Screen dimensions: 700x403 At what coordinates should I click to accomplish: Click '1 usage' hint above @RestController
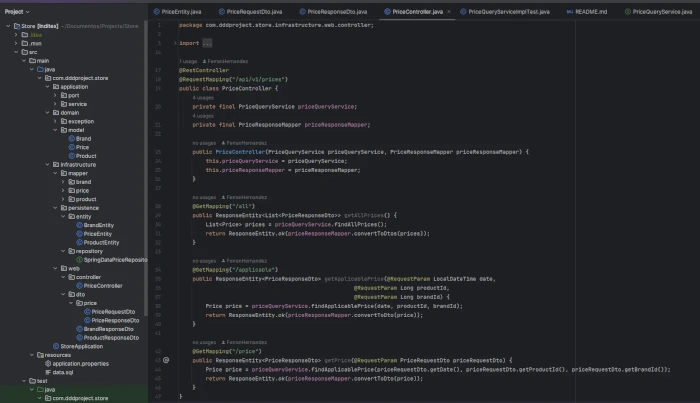(x=188, y=61)
